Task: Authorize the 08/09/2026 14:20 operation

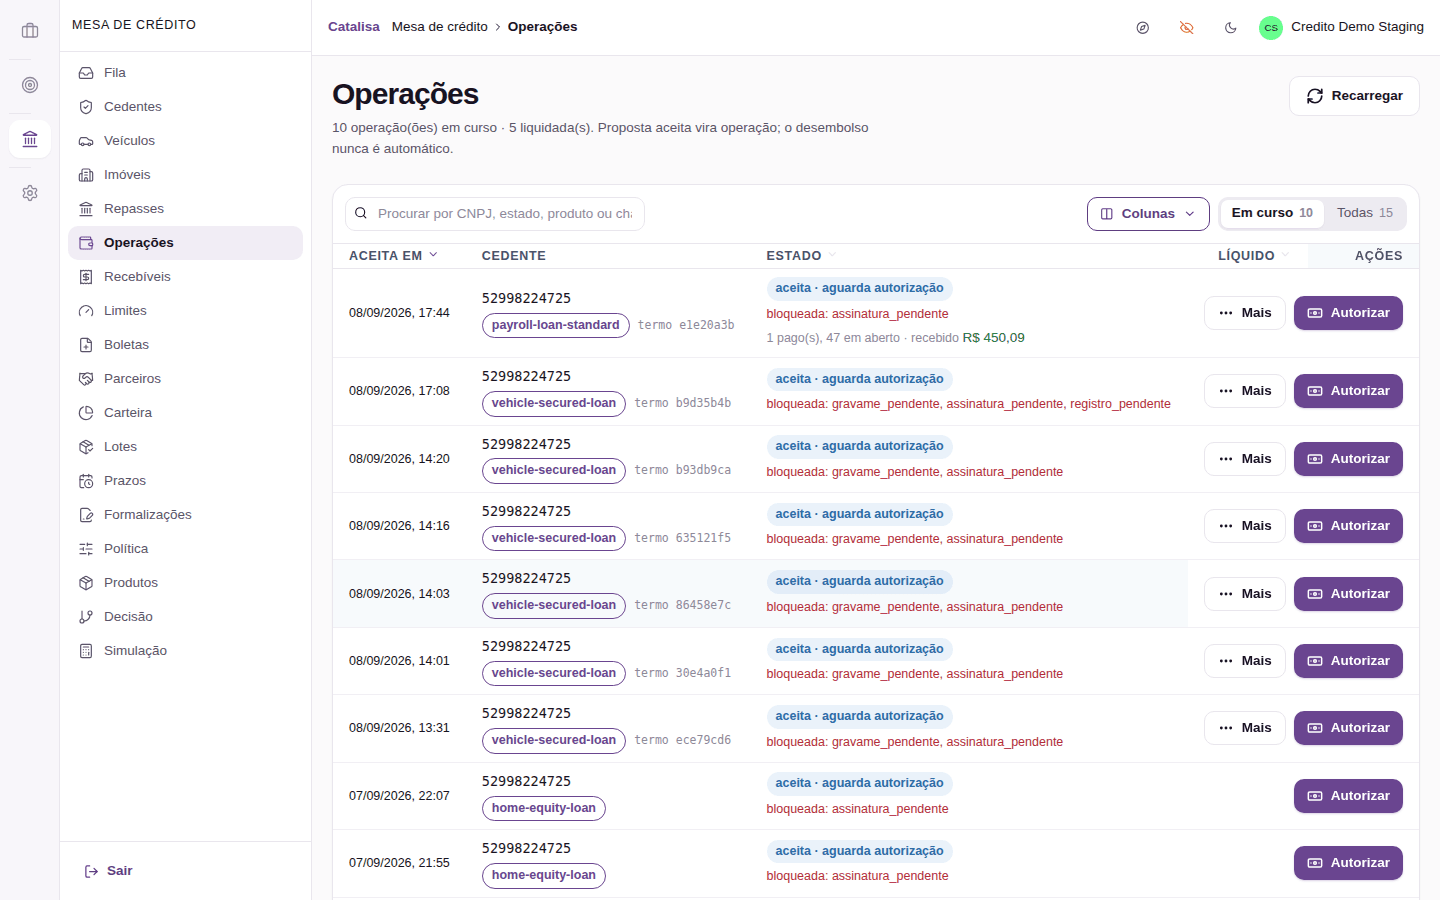Action: click(1348, 459)
